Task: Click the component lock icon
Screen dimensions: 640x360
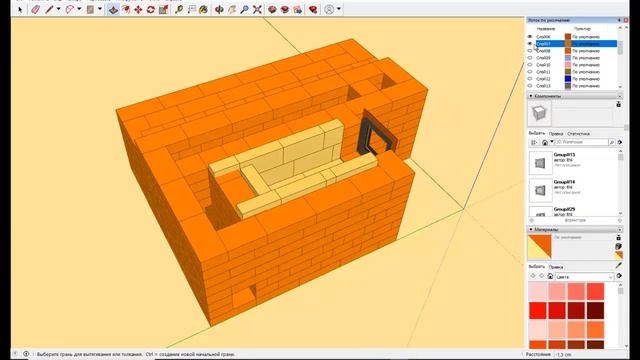Action: (619, 104)
